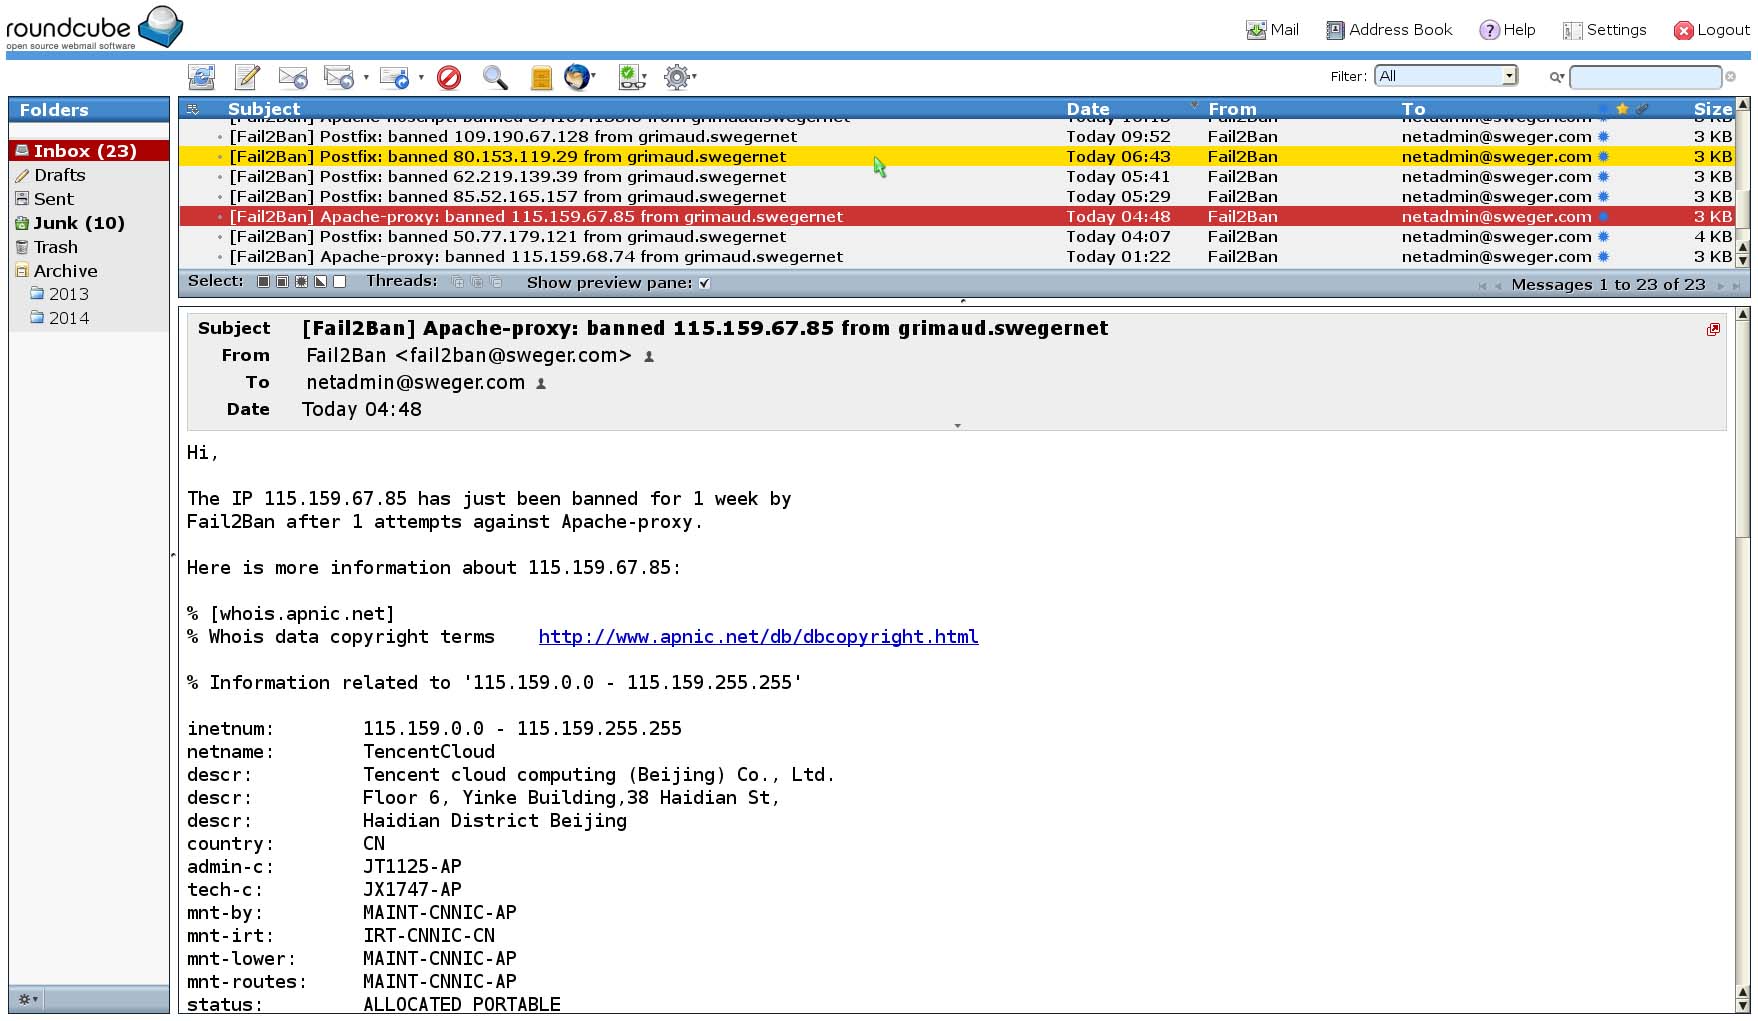Click the Forward message icon

[x=394, y=77]
